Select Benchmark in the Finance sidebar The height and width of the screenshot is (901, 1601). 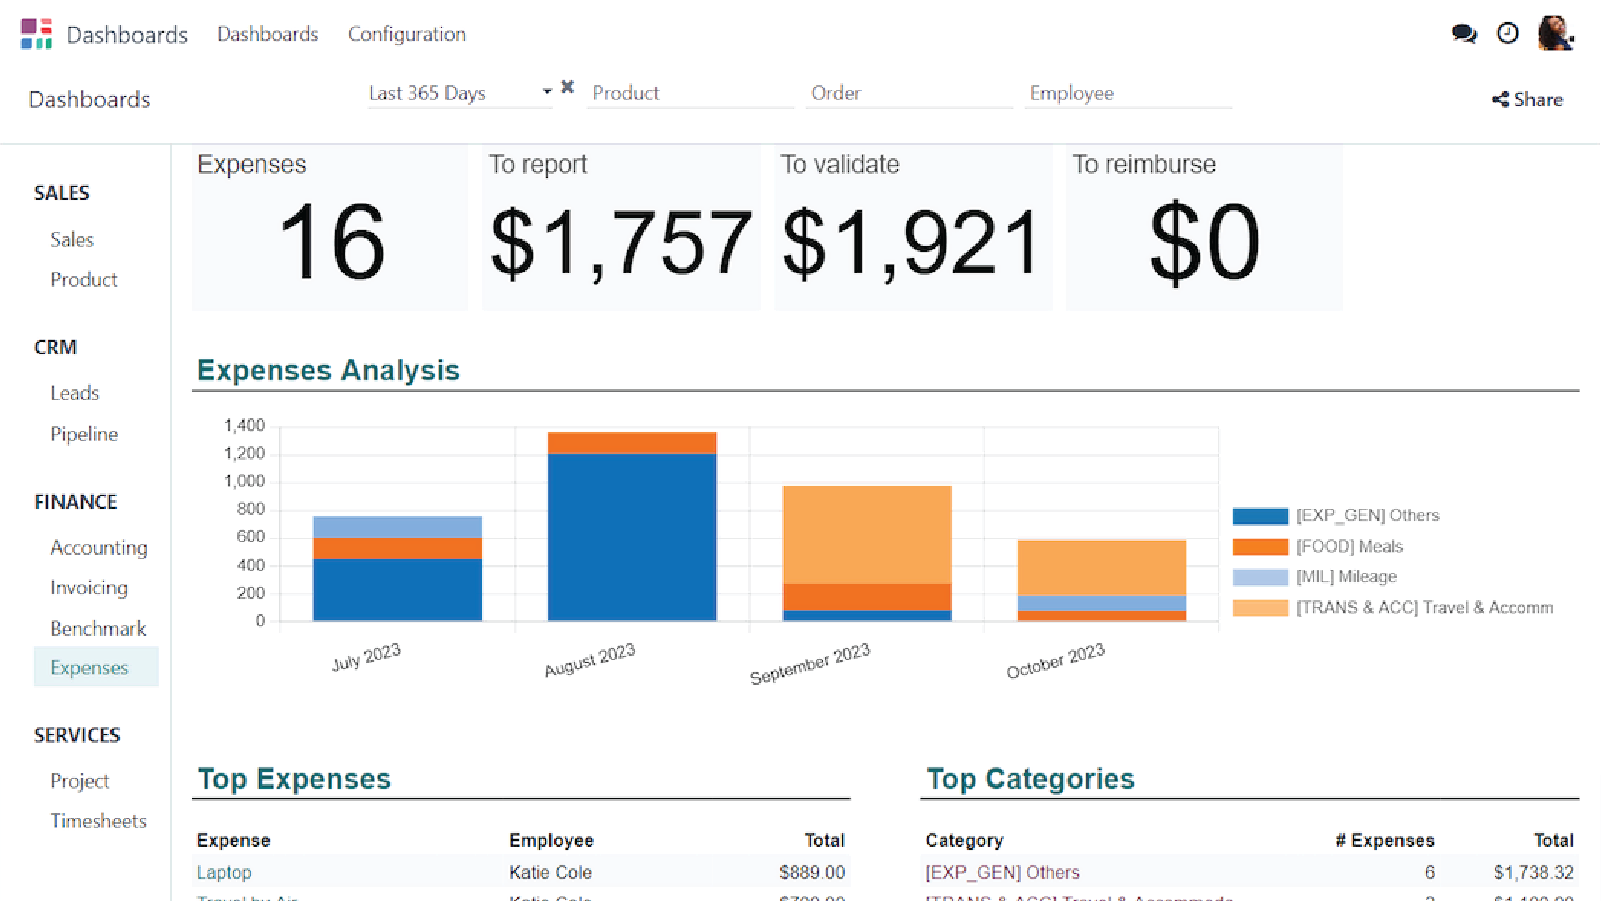(x=98, y=628)
